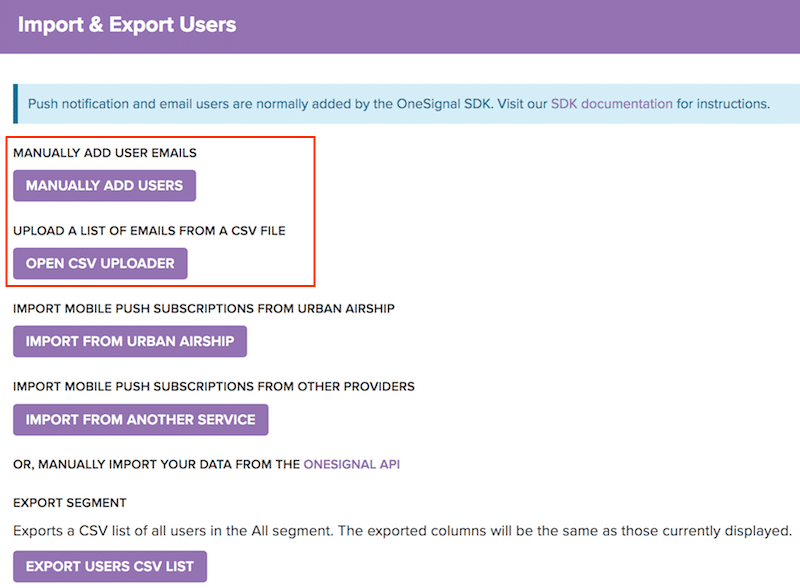Click the dark blue accent bar of info banner
This screenshot has height=588, width=800.
15,104
